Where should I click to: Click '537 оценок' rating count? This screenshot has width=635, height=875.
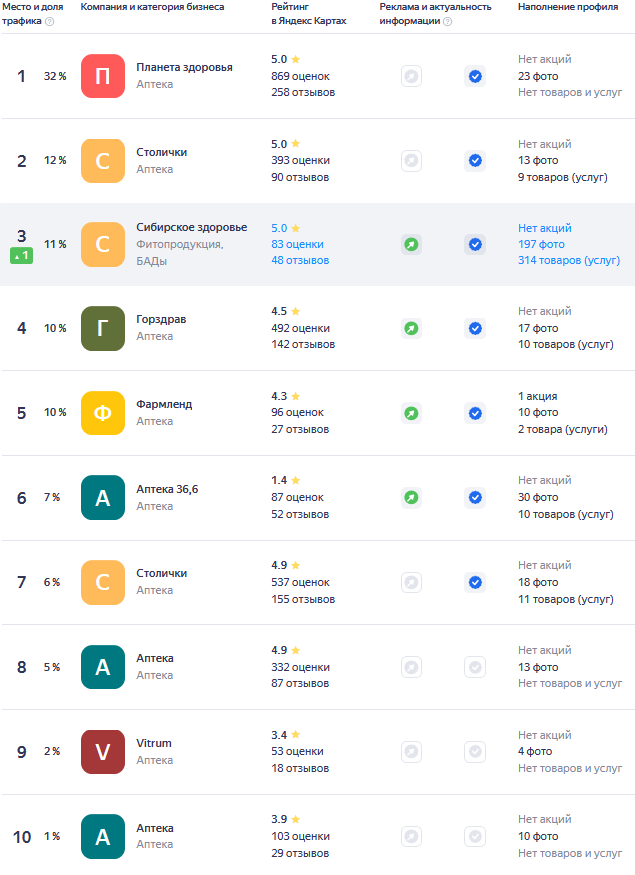click(300, 583)
